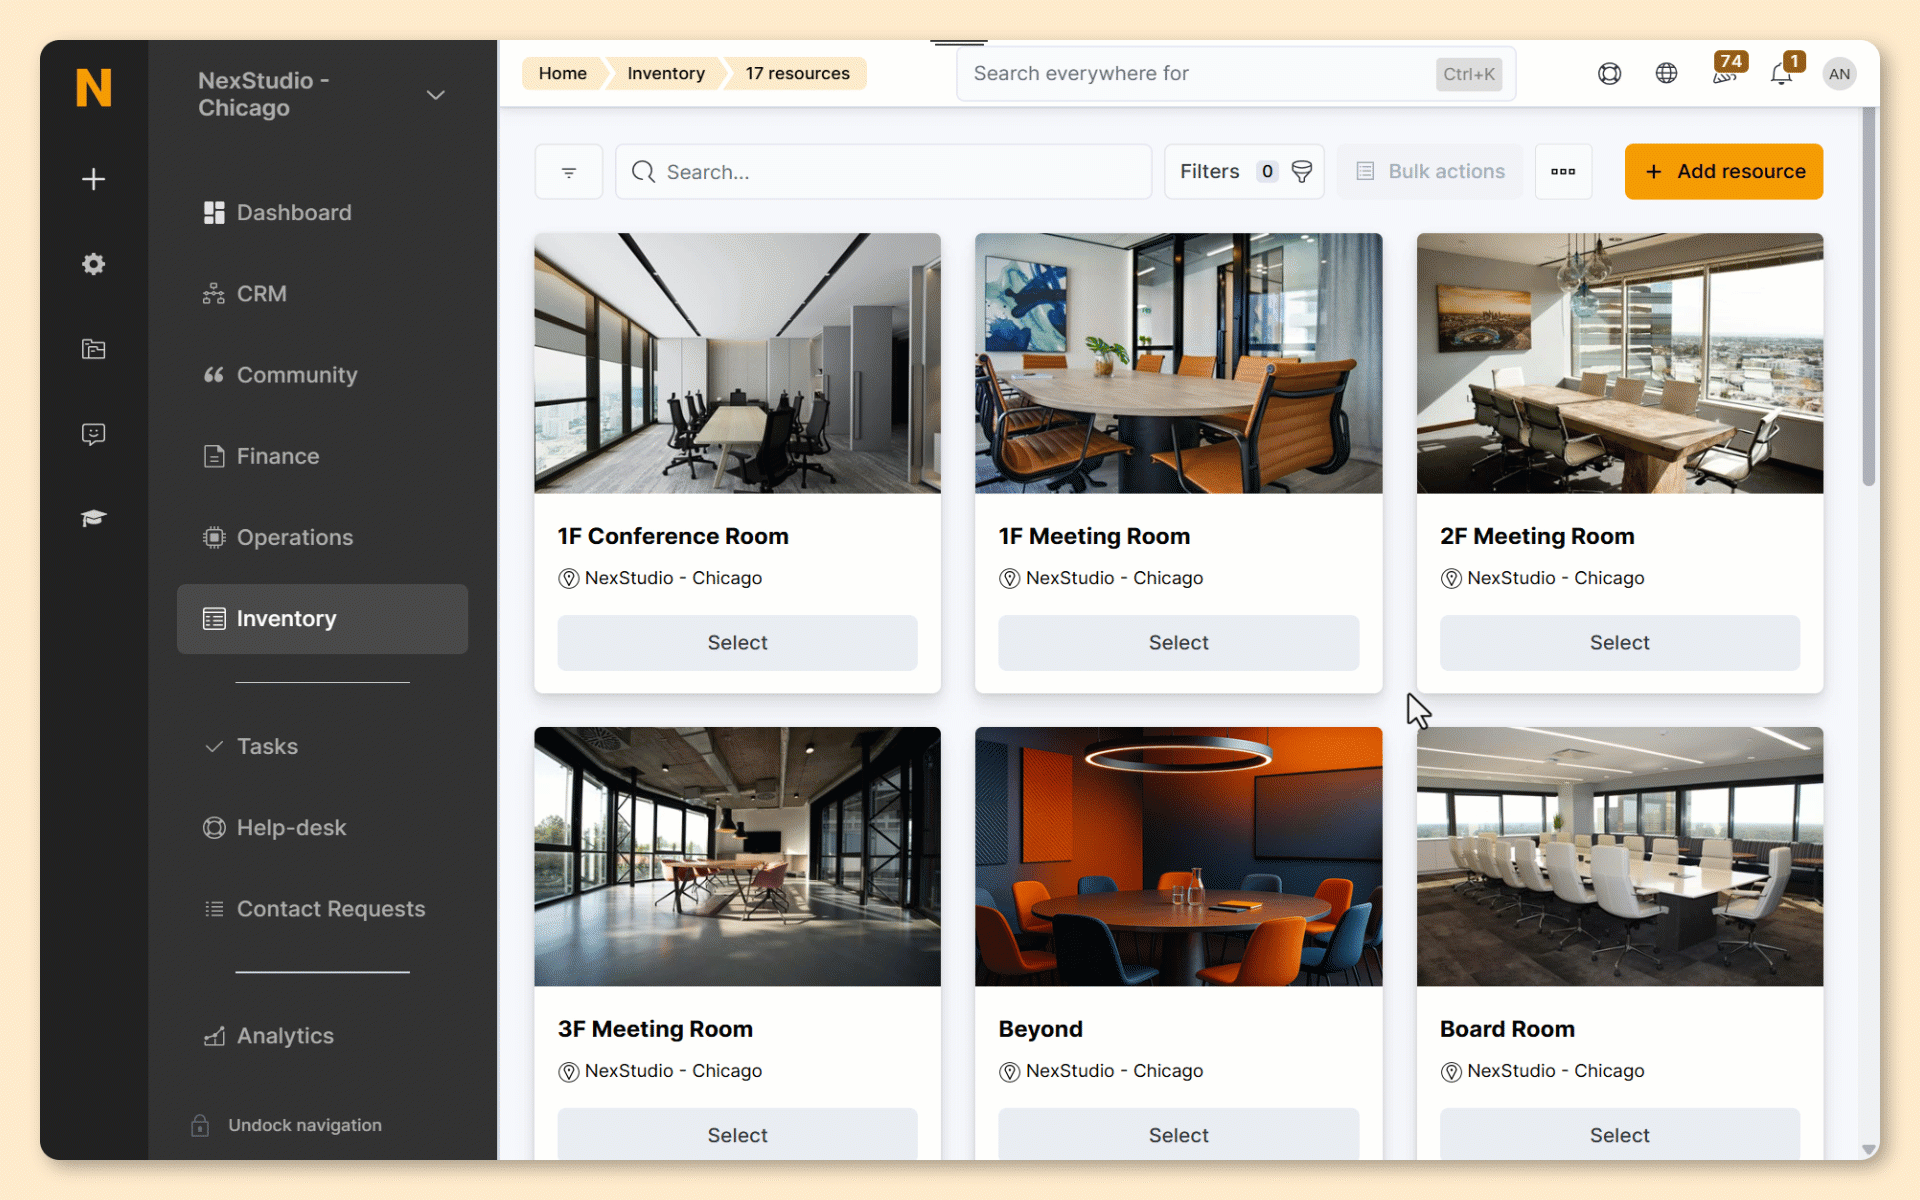Open Beyond room photo

[1178, 857]
